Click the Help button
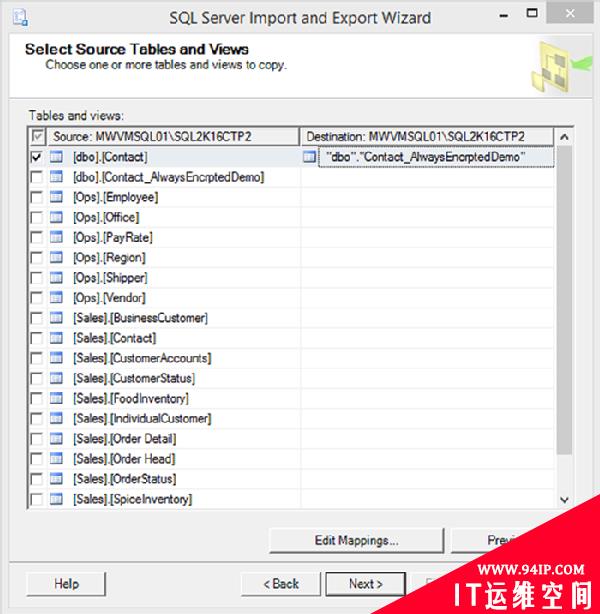 [x=66, y=584]
